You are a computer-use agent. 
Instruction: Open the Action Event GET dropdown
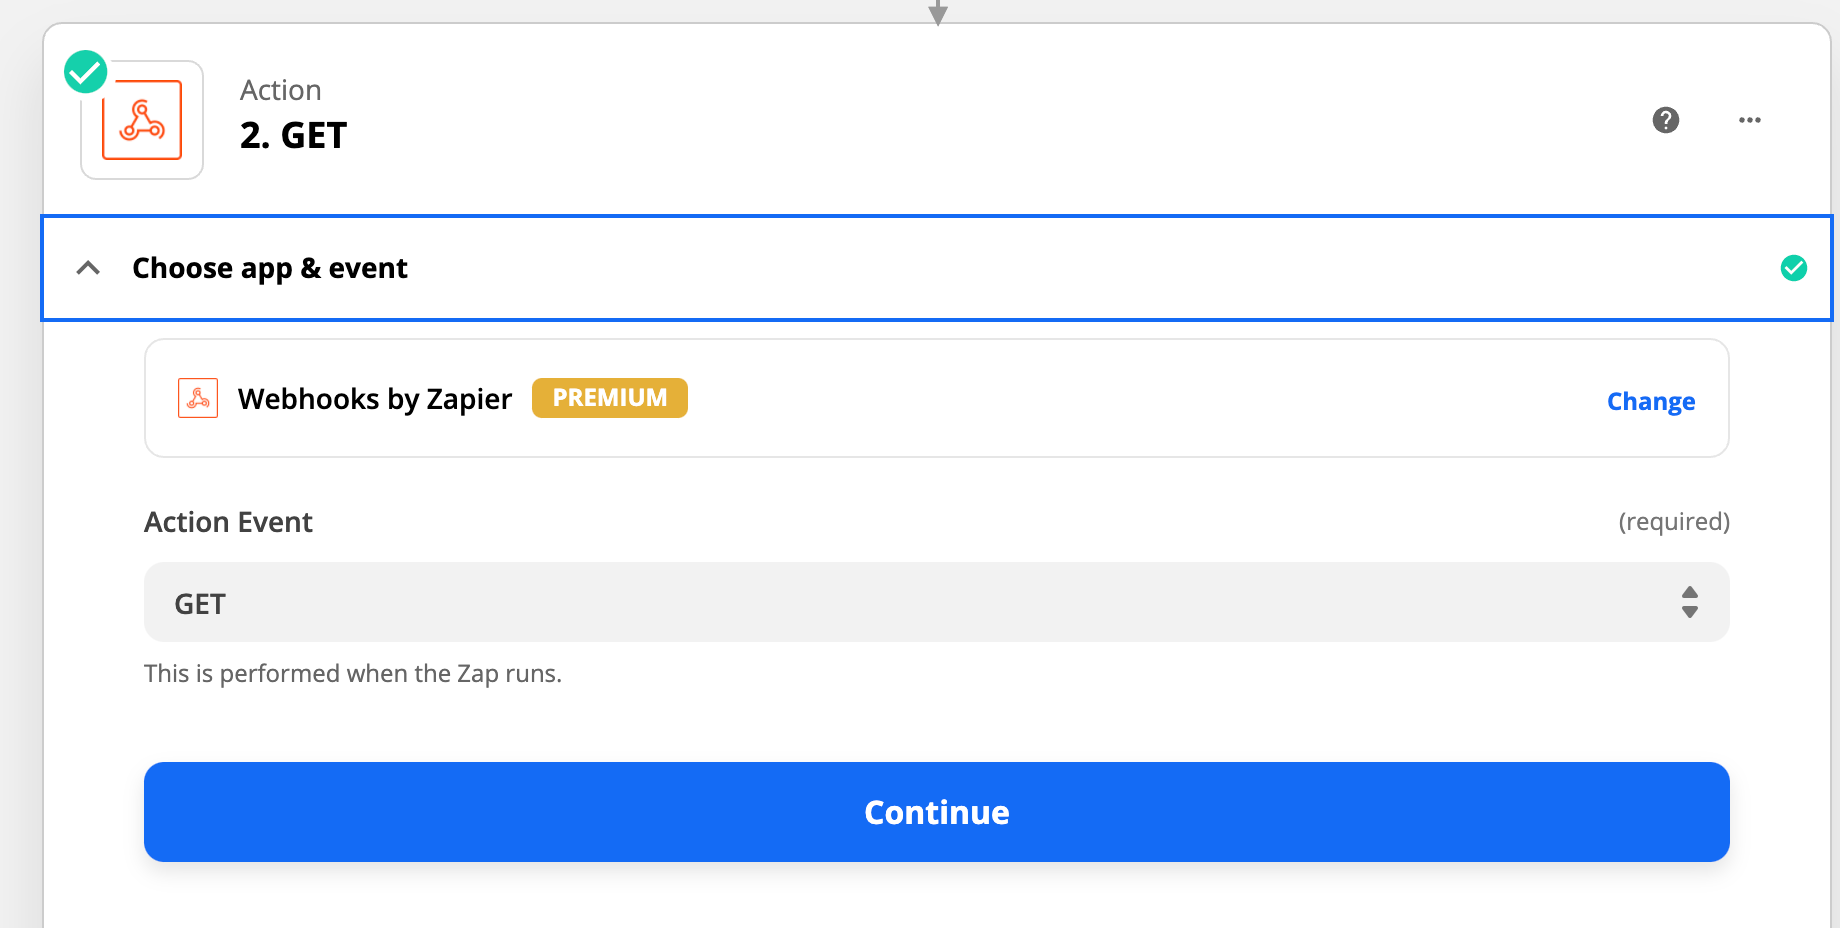tap(936, 602)
